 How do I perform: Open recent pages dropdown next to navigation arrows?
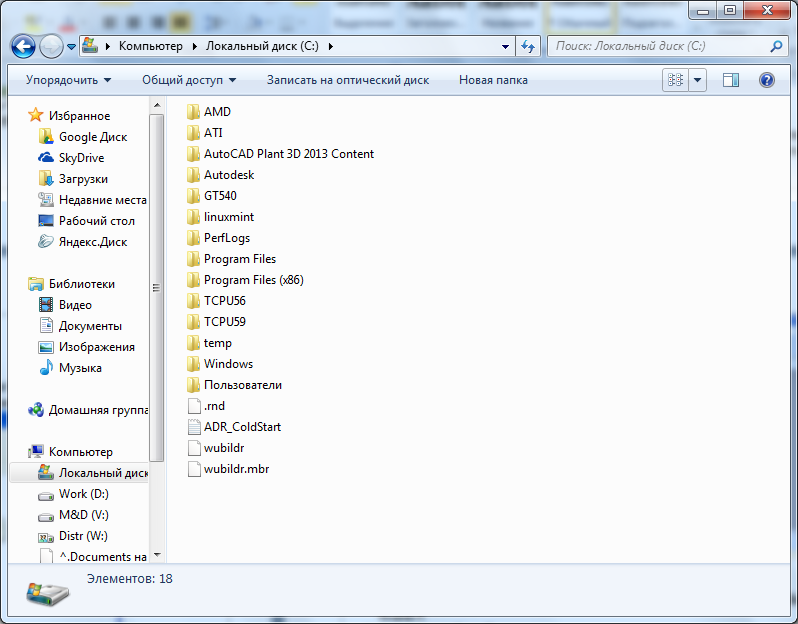pyautogui.click(x=72, y=47)
